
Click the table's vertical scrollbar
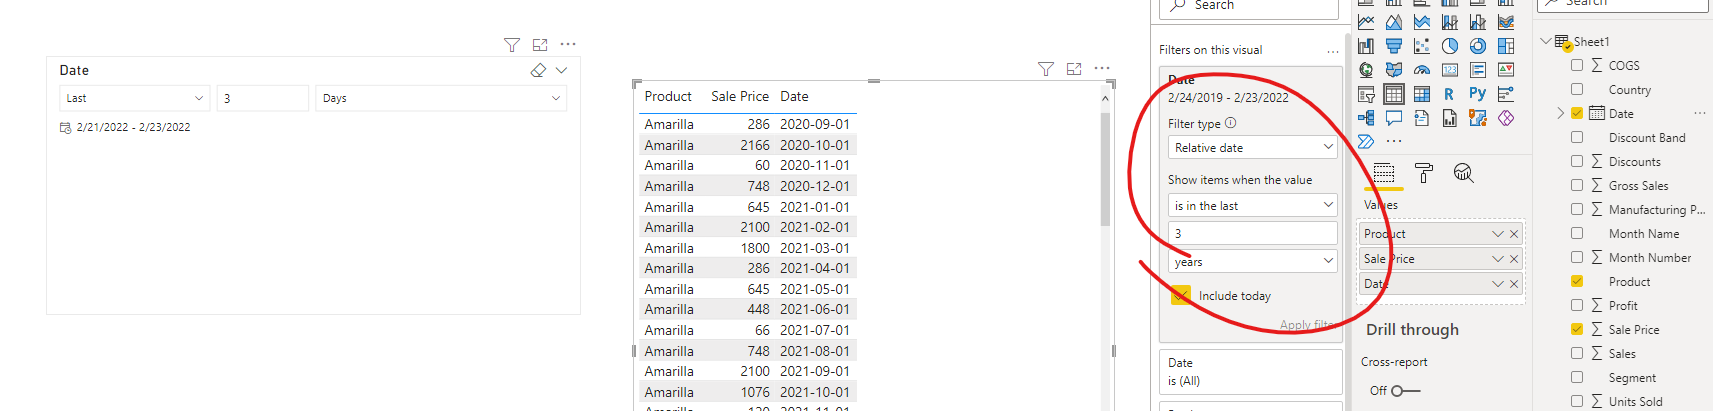click(1105, 170)
